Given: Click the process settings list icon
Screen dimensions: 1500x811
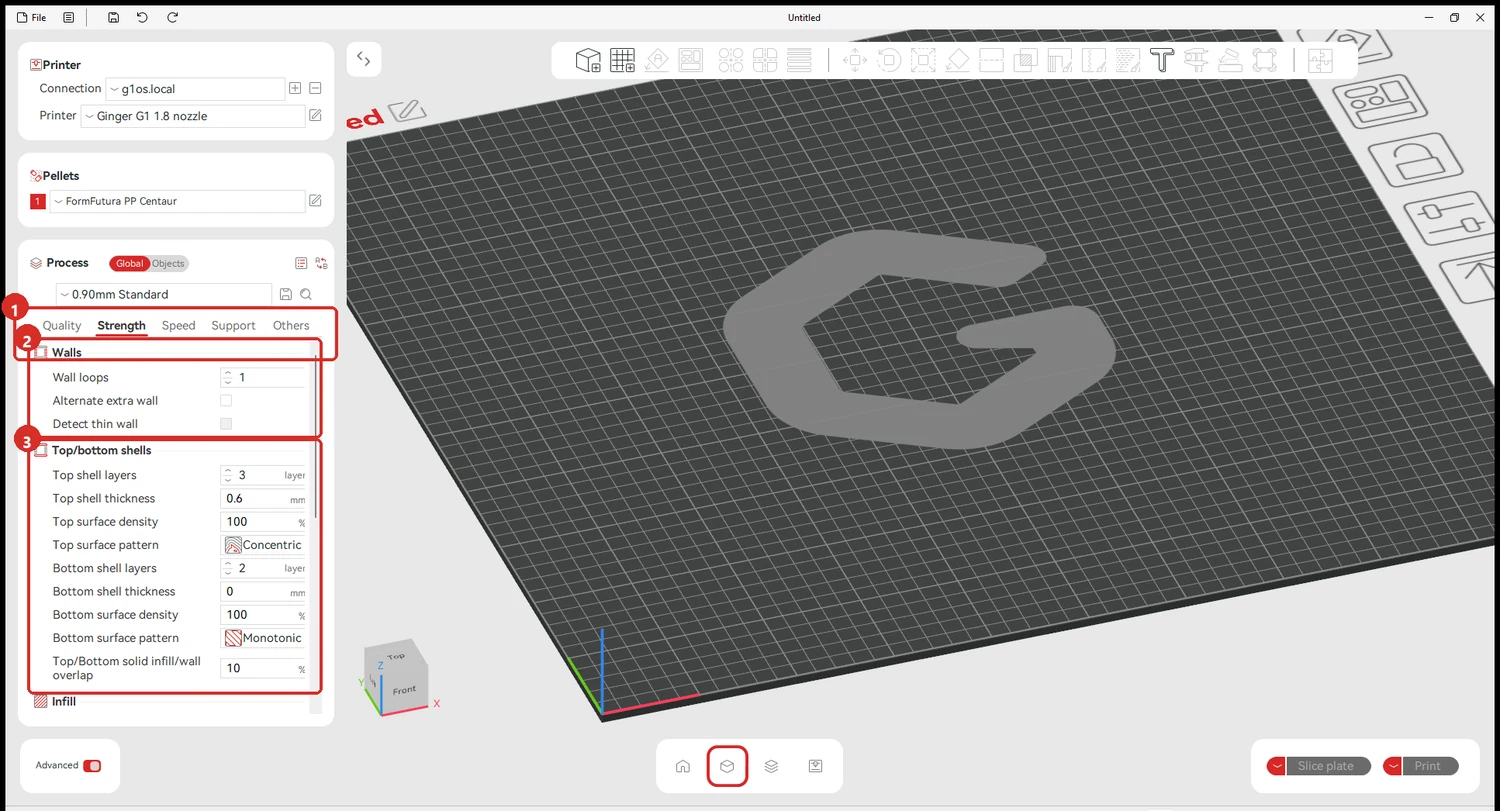Looking at the screenshot, I should 301,263.
